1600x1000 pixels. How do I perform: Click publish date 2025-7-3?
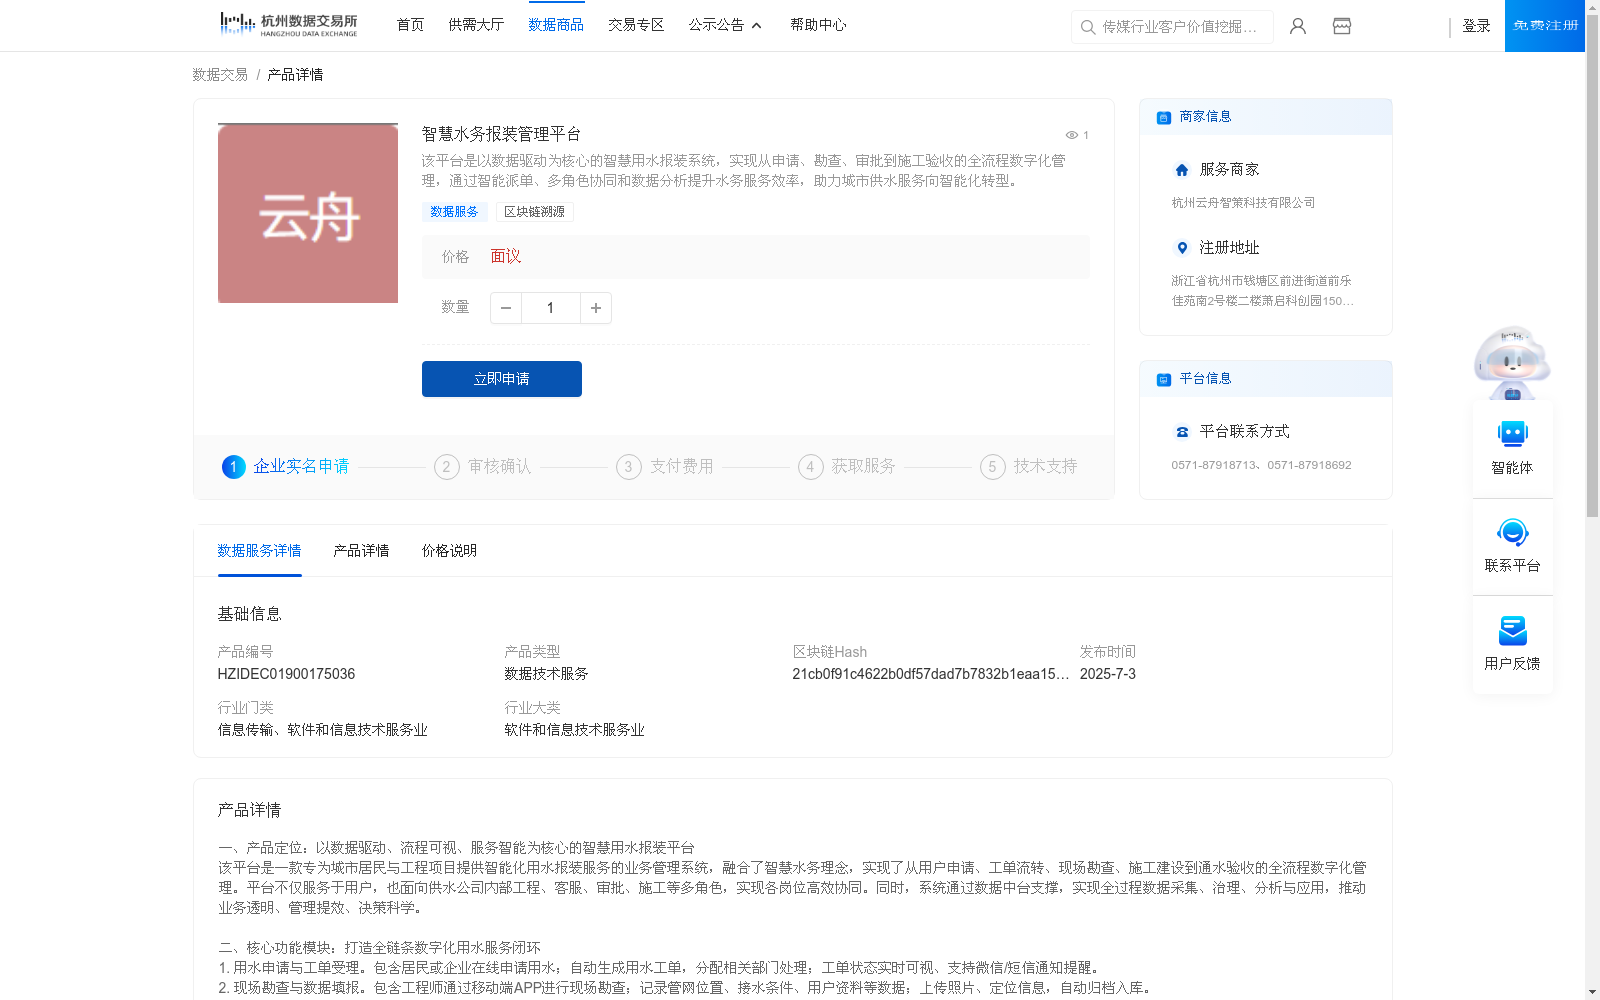pyautogui.click(x=1107, y=674)
